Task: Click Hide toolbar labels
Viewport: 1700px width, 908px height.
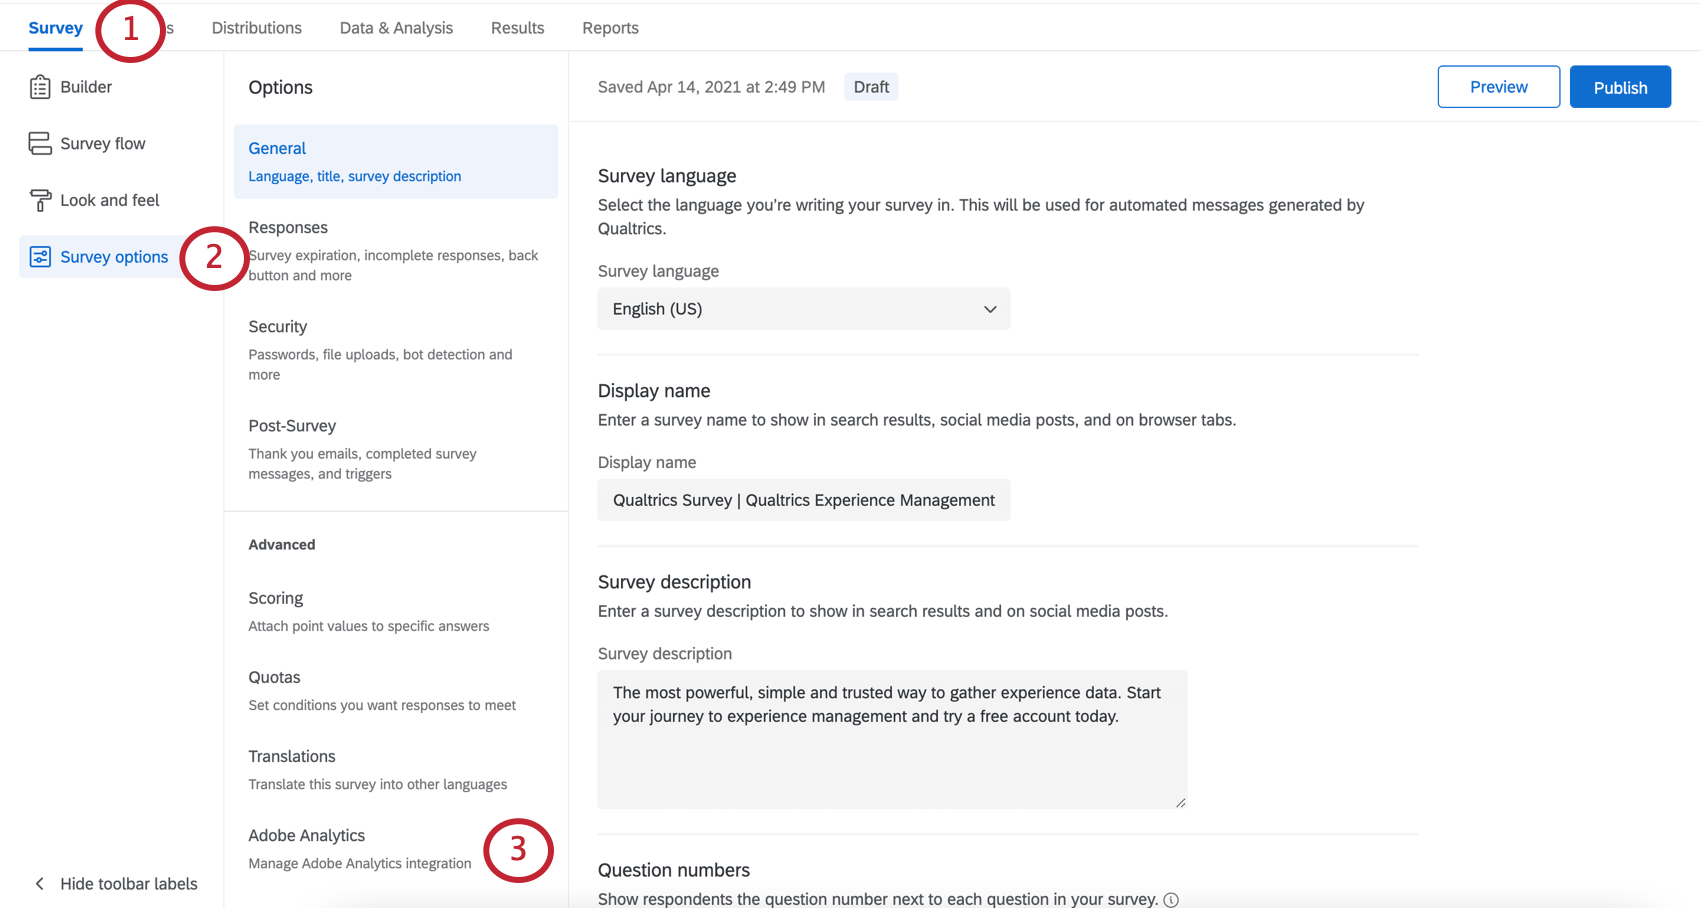Action: (128, 883)
